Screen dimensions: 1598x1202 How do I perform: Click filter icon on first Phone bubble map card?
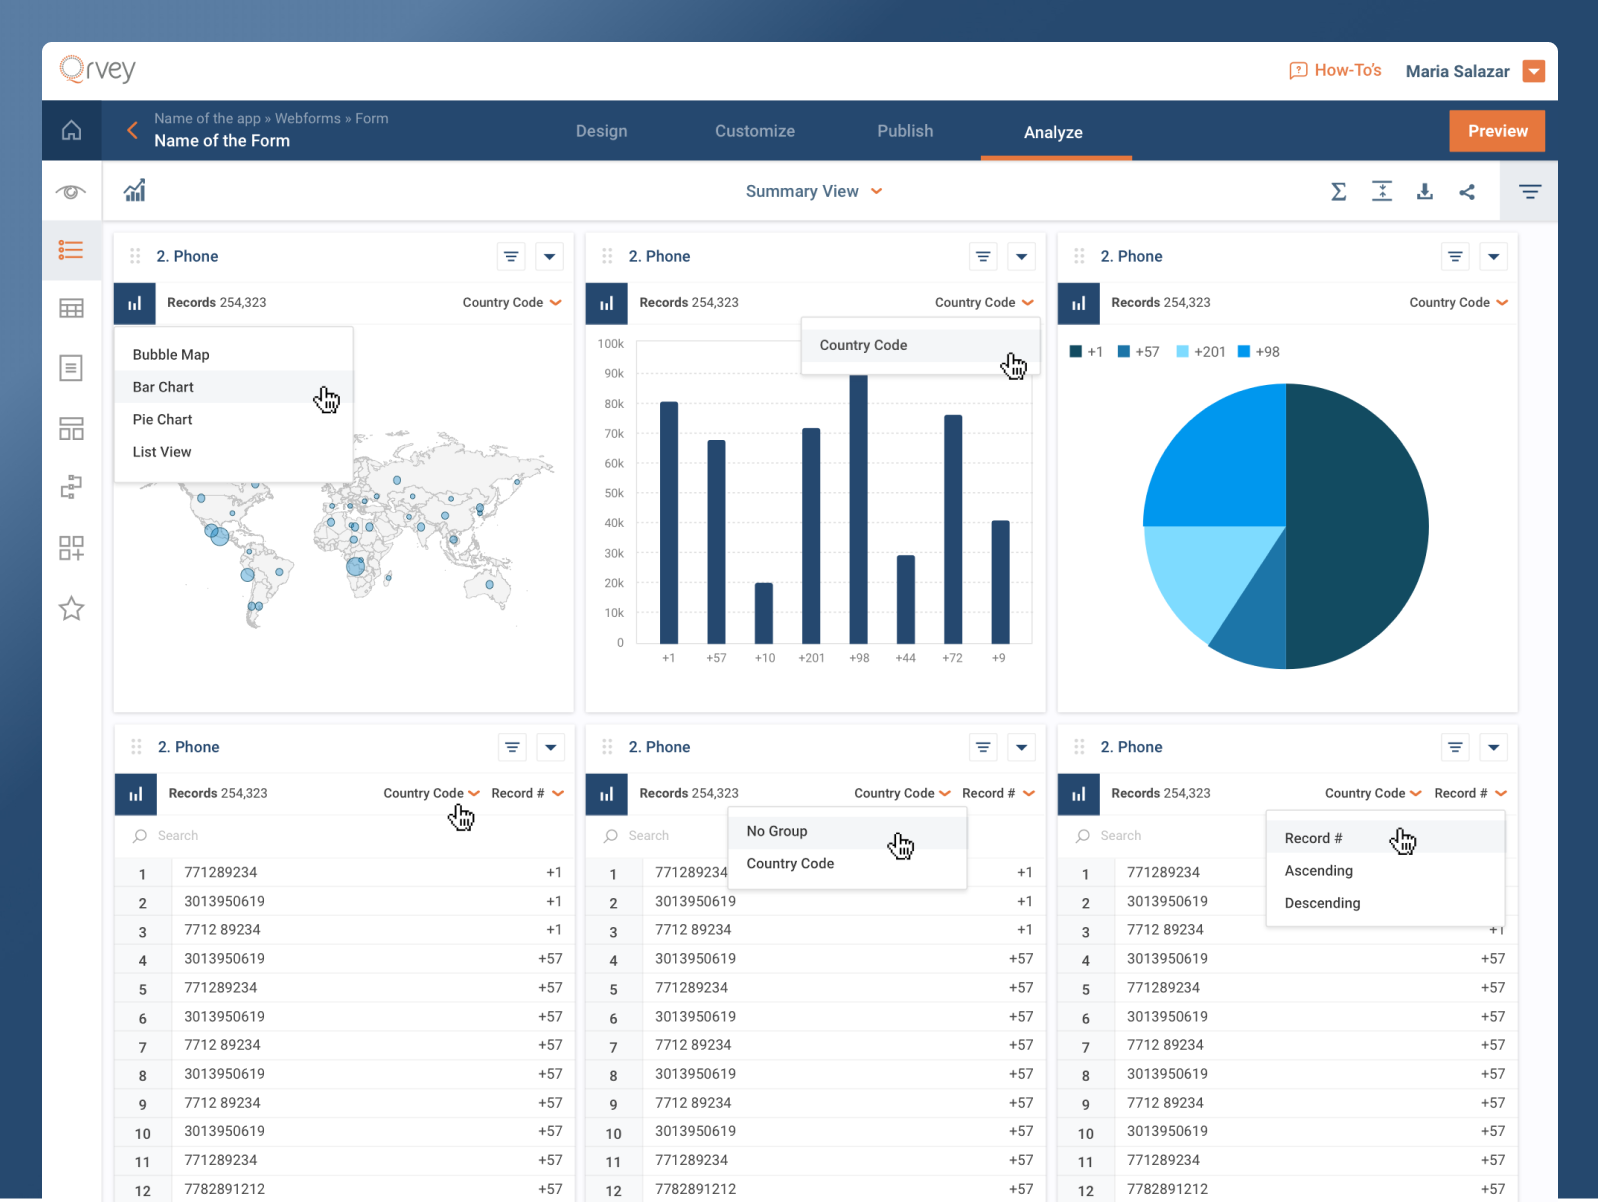coord(511,257)
